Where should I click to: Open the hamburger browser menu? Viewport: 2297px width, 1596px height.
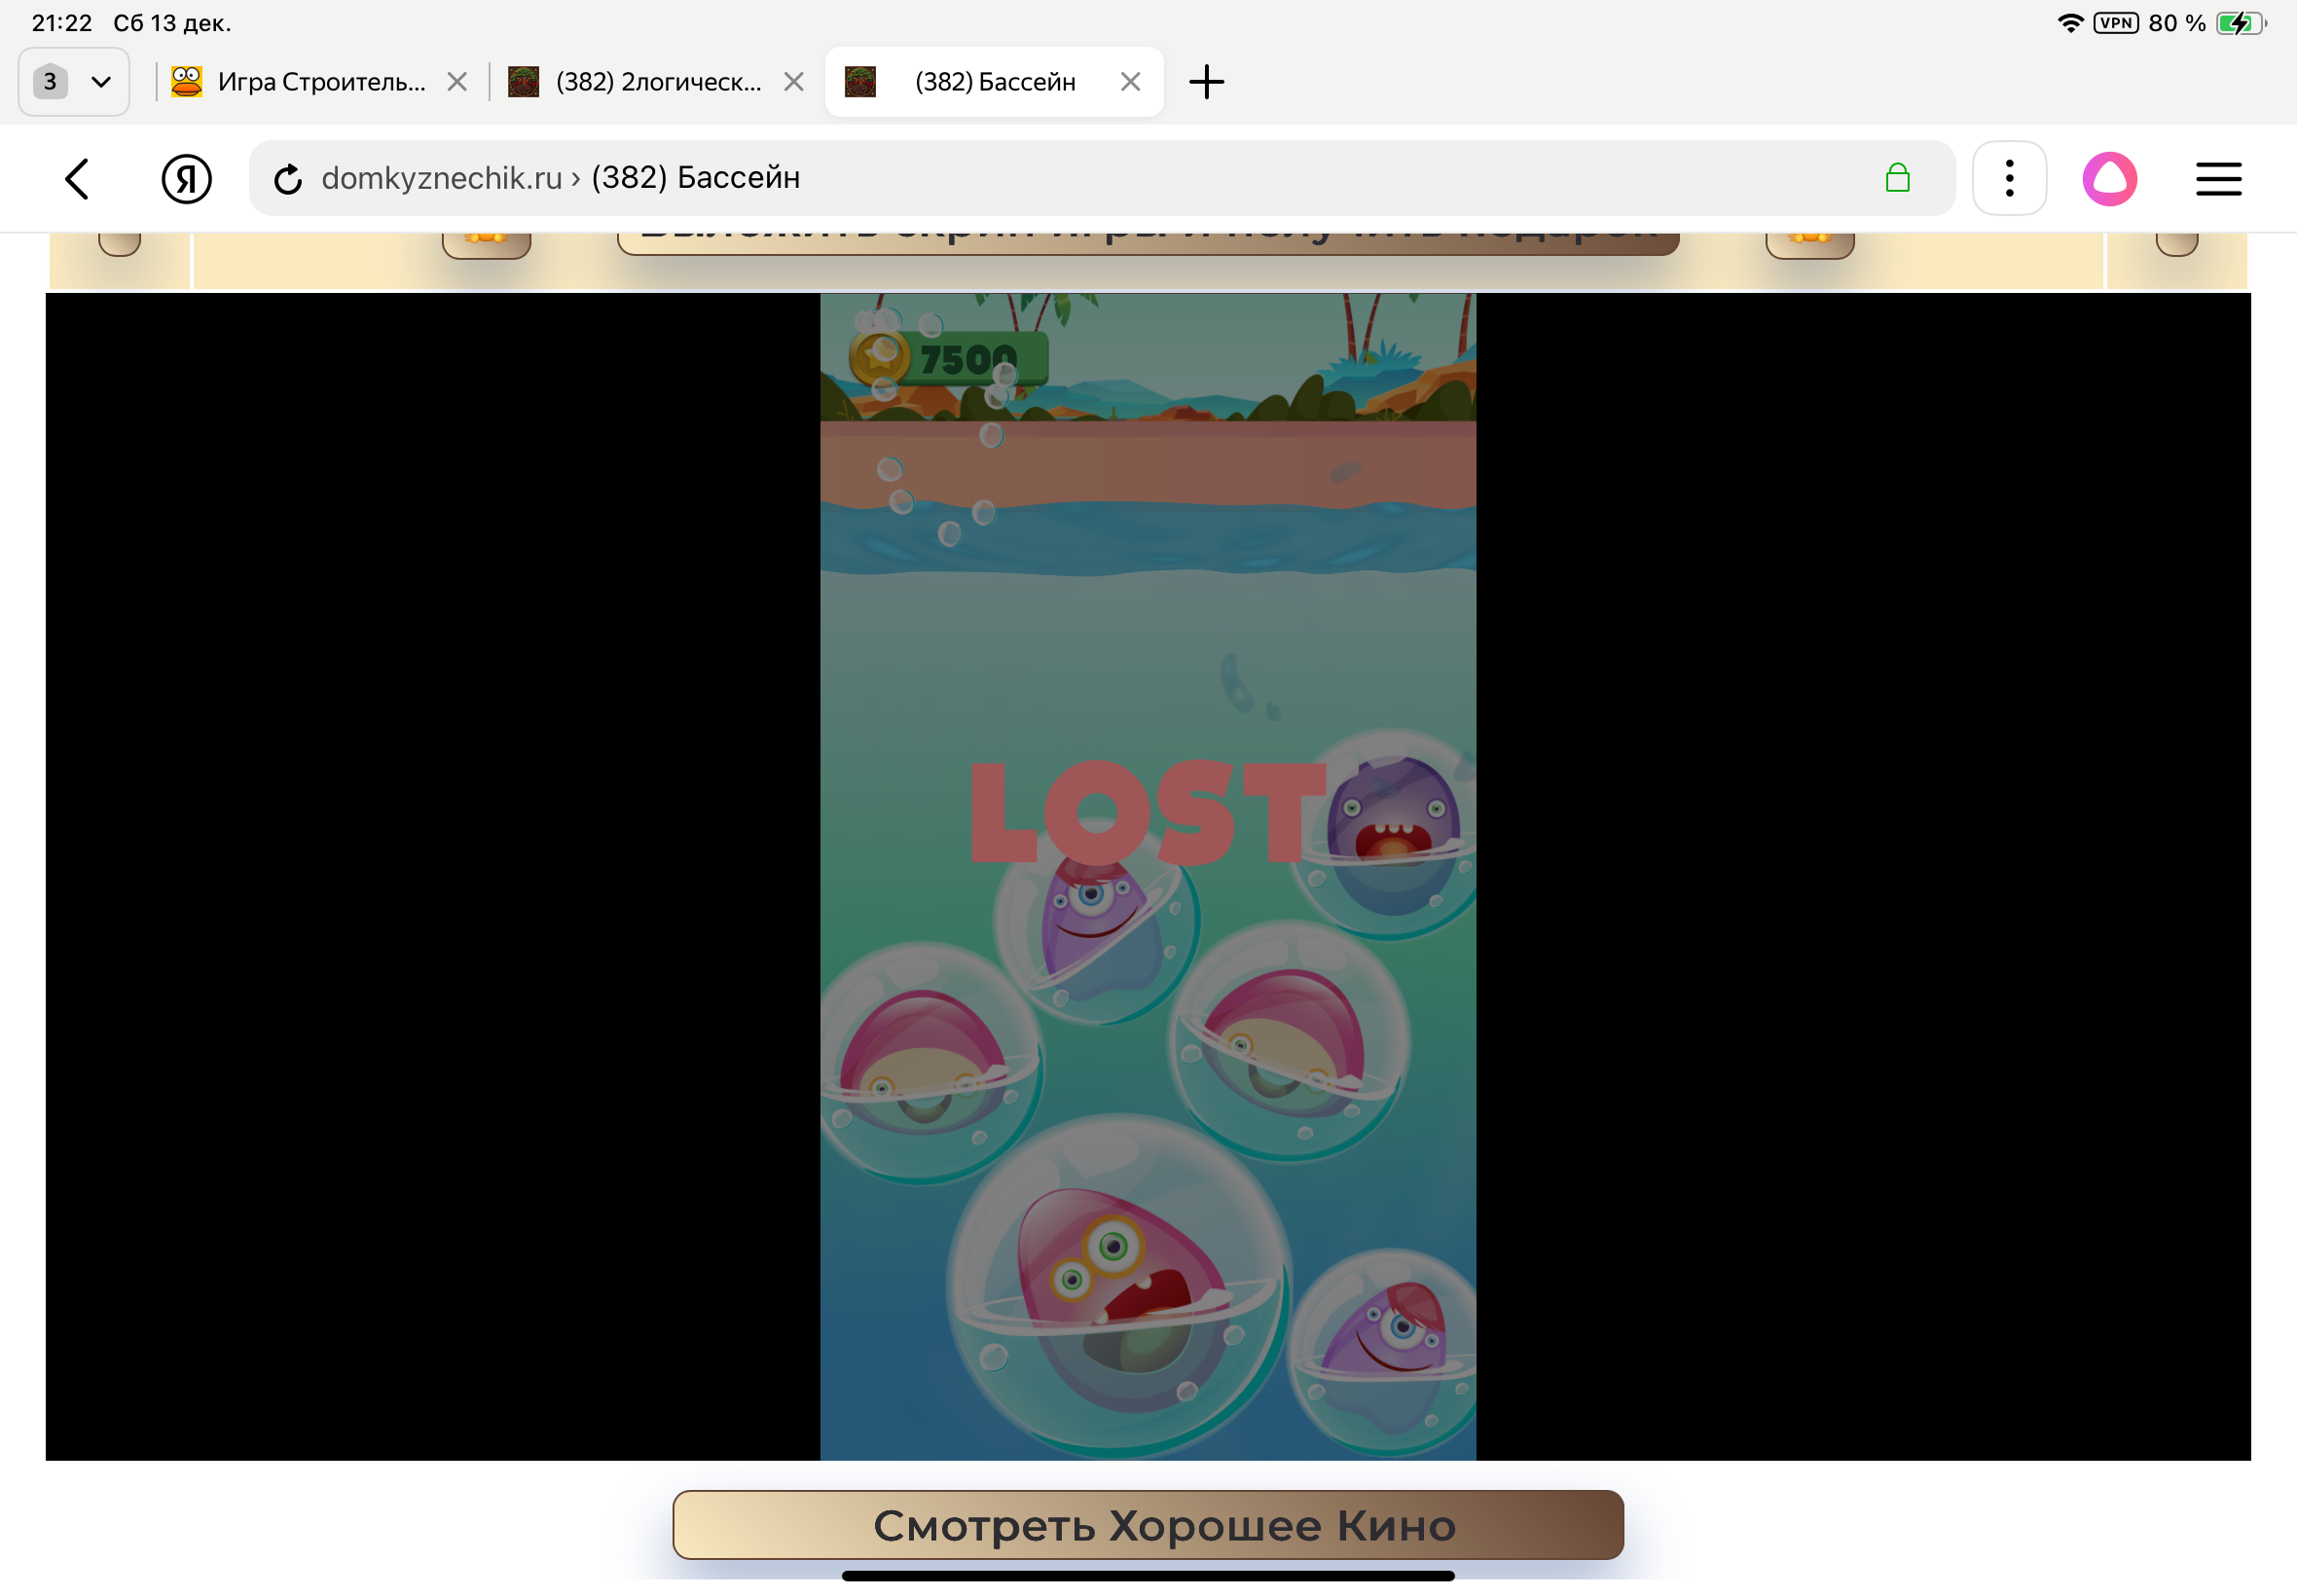[x=2218, y=179]
